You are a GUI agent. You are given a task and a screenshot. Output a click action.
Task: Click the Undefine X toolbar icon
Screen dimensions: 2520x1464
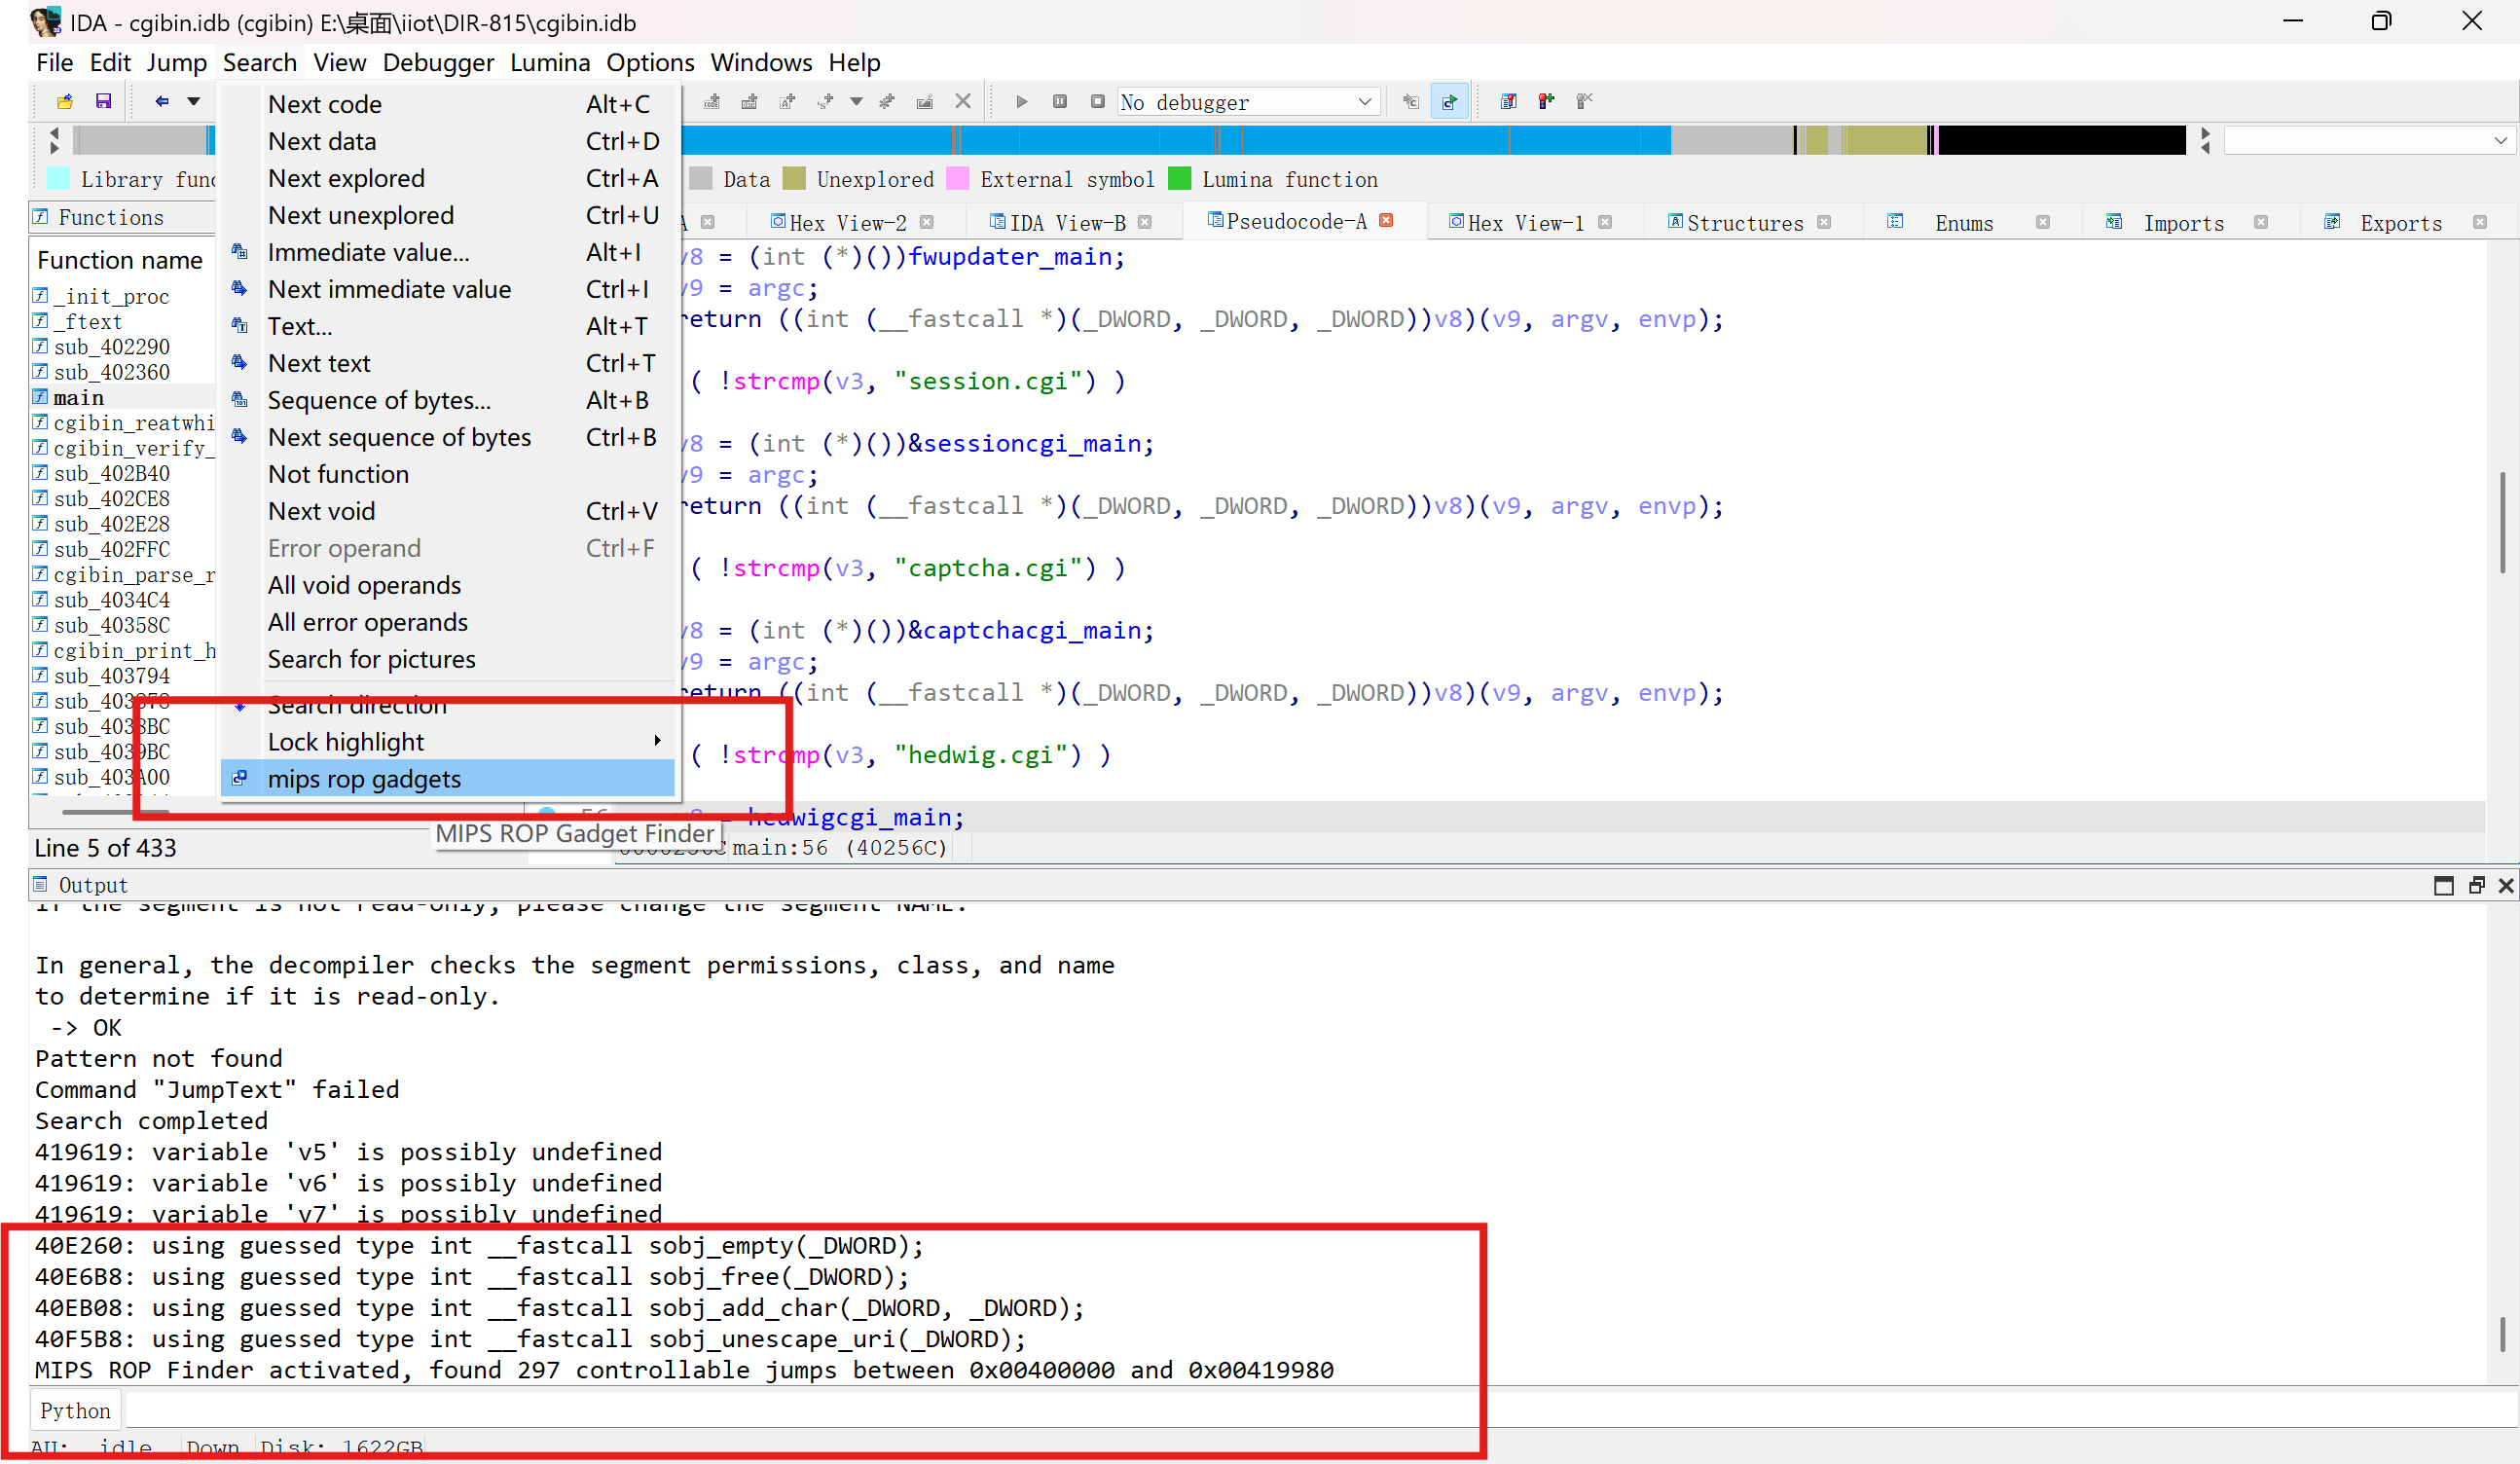coord(963,101)
